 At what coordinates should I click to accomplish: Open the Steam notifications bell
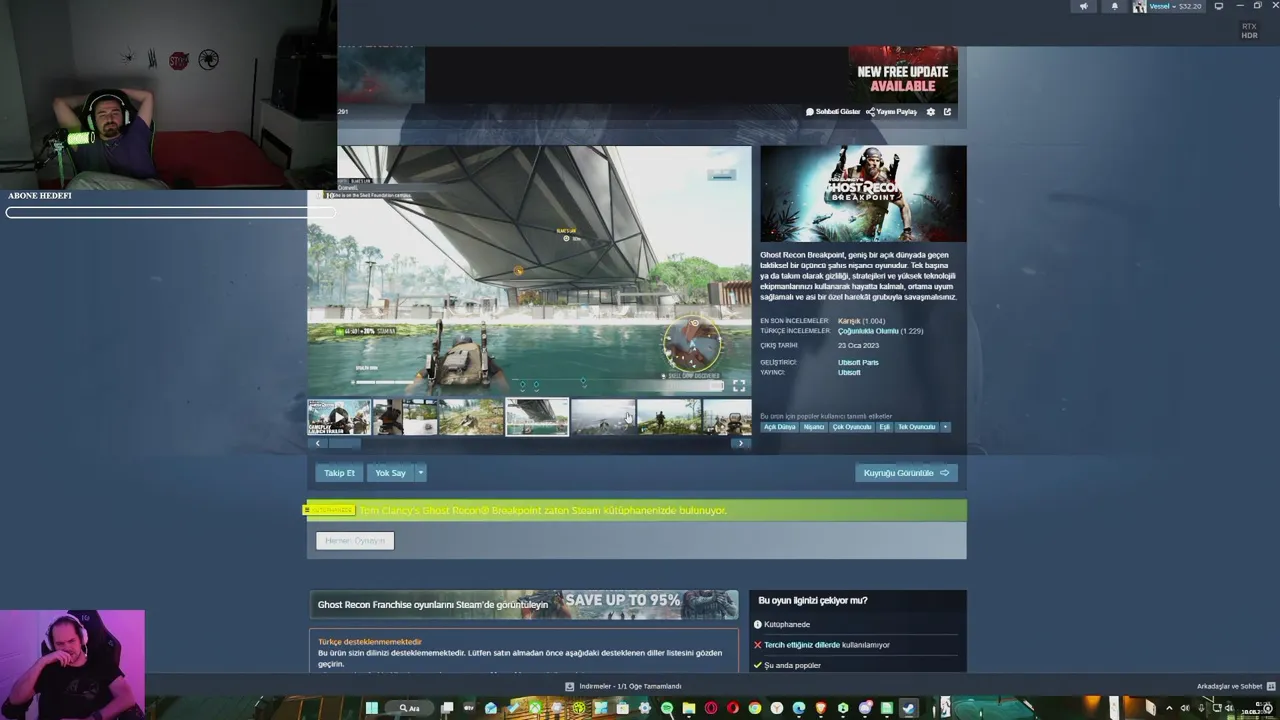(x=1115, y=6)
